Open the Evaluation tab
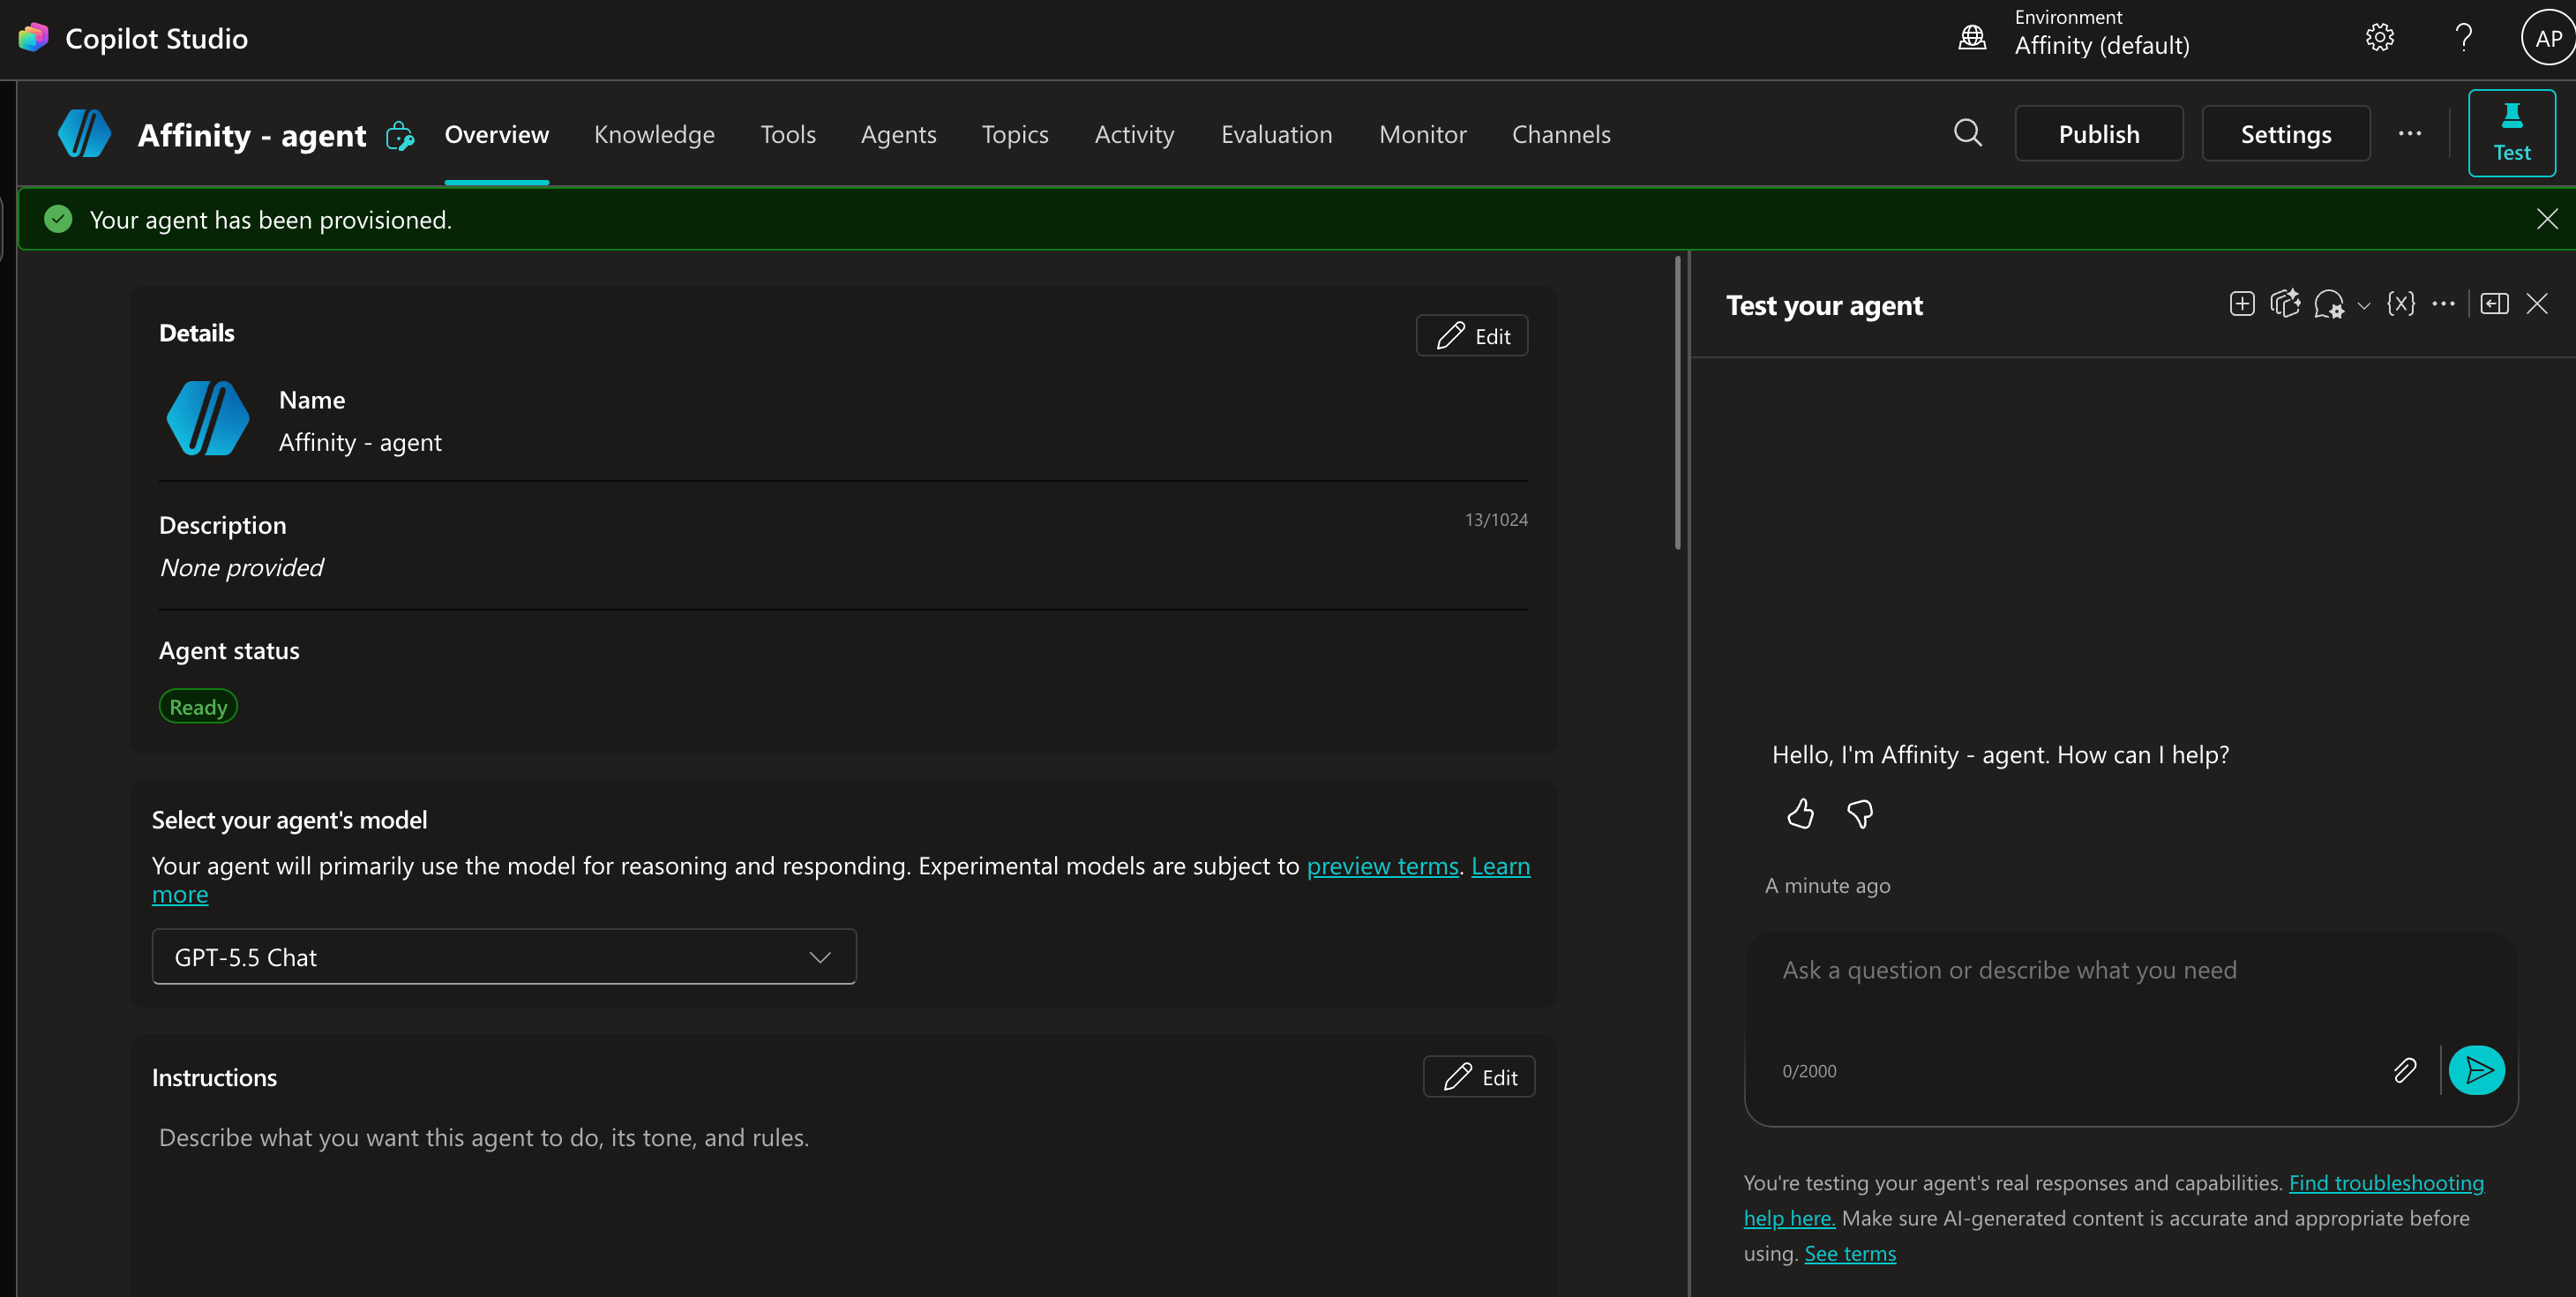 [x=1276, y=134]
